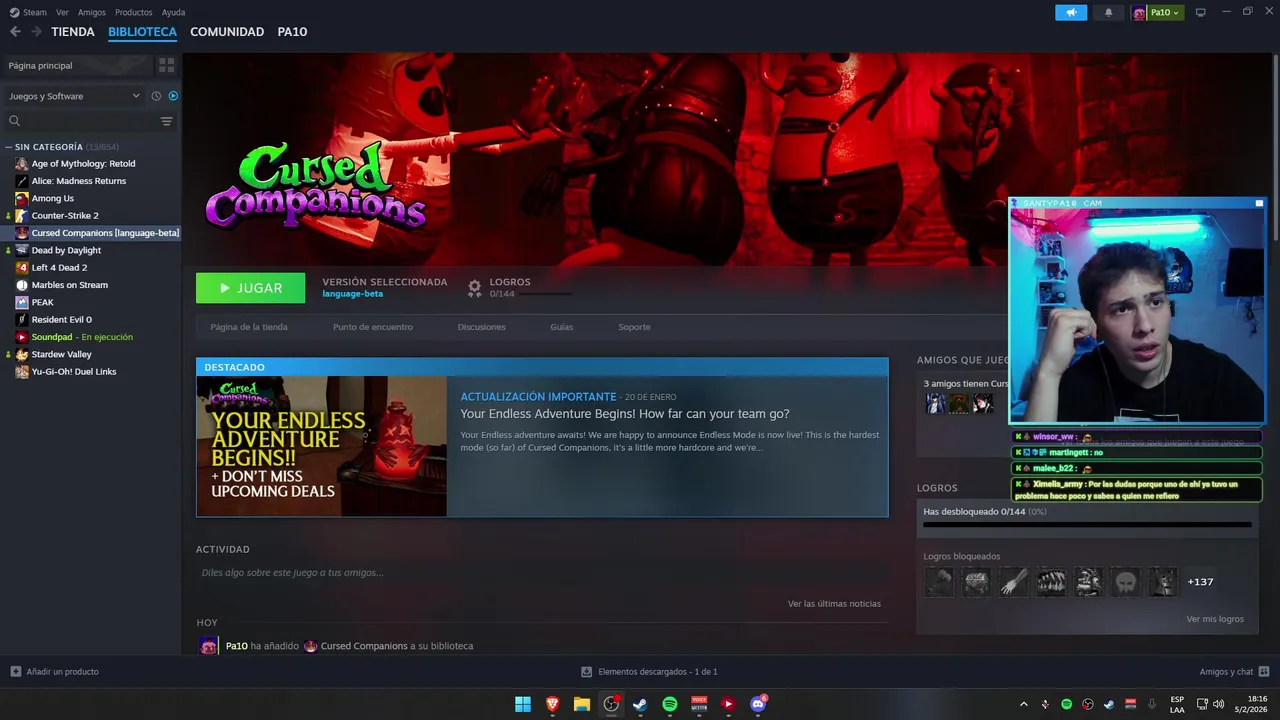Open the Ayuda menu
Screen dimensions: 1280x720
coord(173,13)
